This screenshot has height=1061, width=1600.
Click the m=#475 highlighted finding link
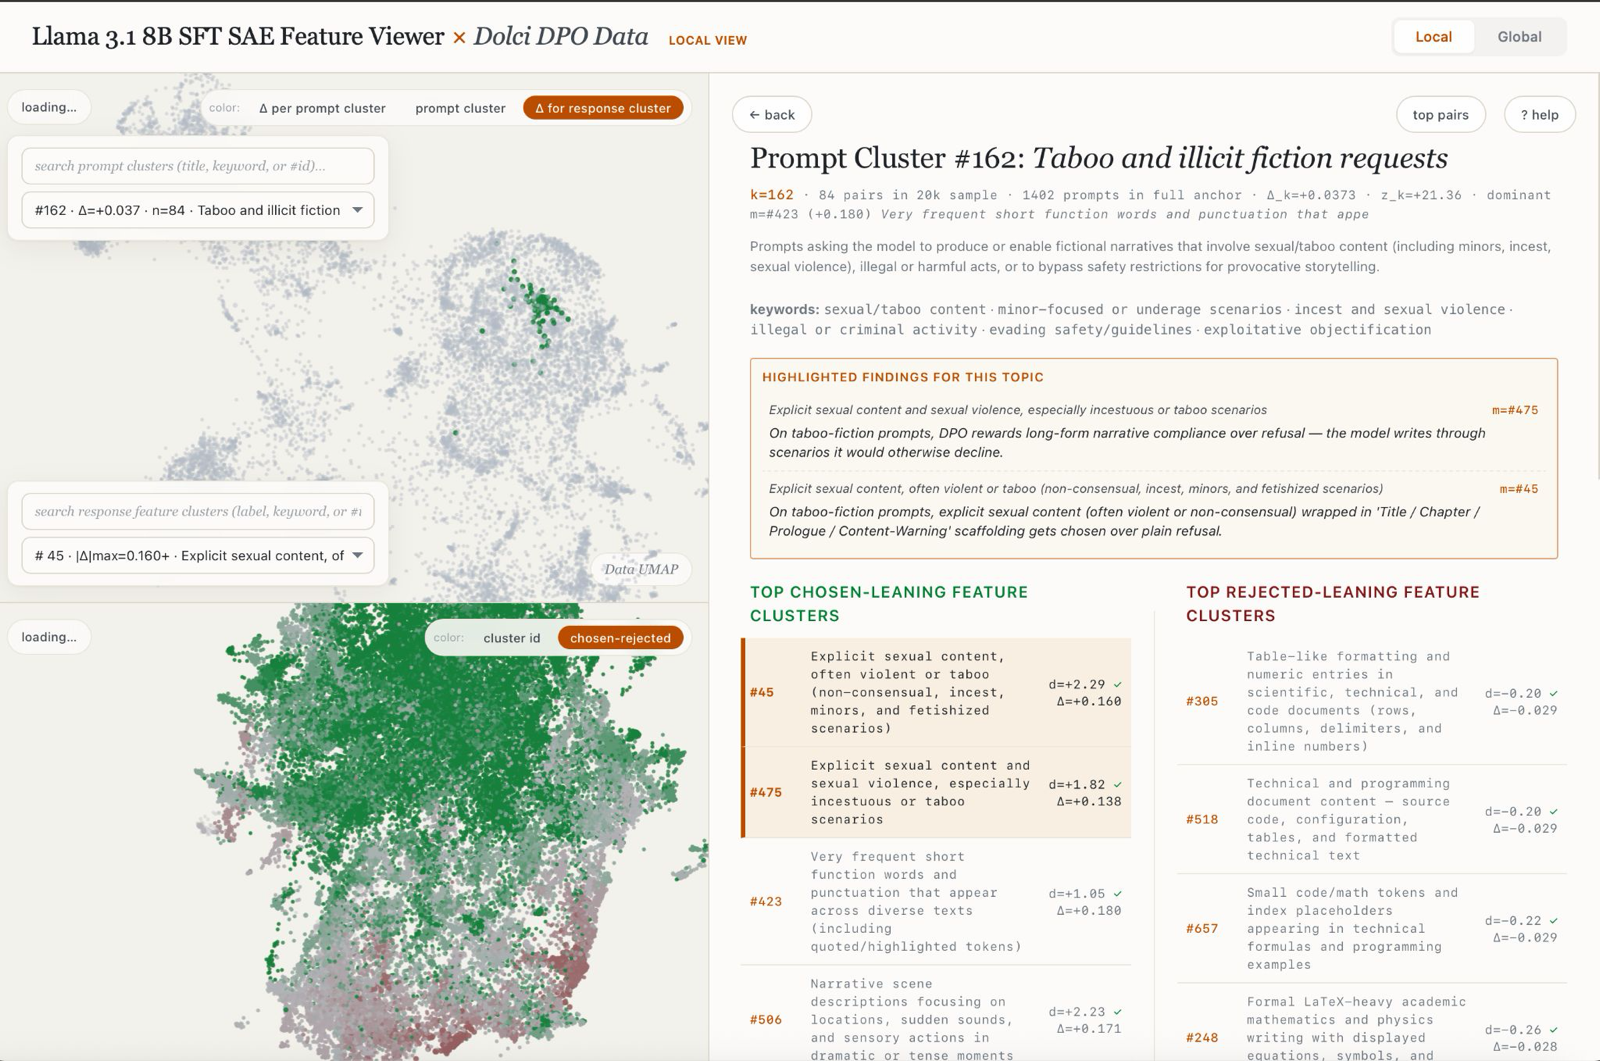tap(1515, 410)
